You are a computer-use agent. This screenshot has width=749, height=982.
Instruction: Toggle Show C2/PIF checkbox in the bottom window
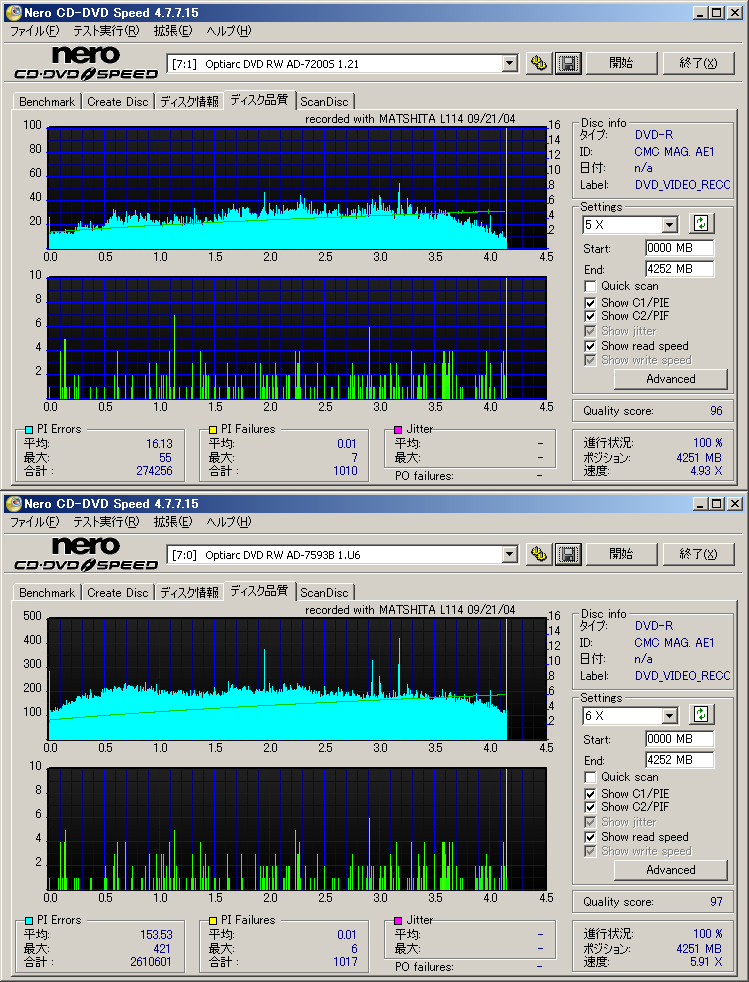[x=590, y=807]
